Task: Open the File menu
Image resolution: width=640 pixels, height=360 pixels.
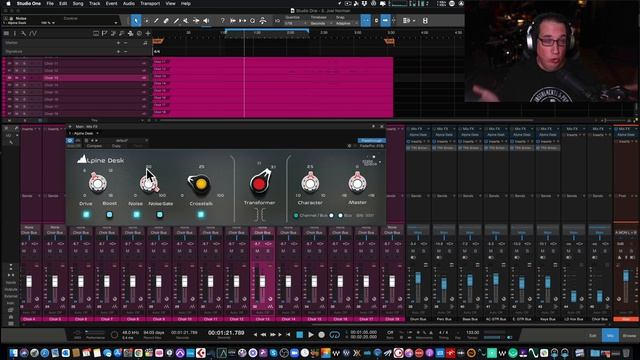Action: pos(50,3)
